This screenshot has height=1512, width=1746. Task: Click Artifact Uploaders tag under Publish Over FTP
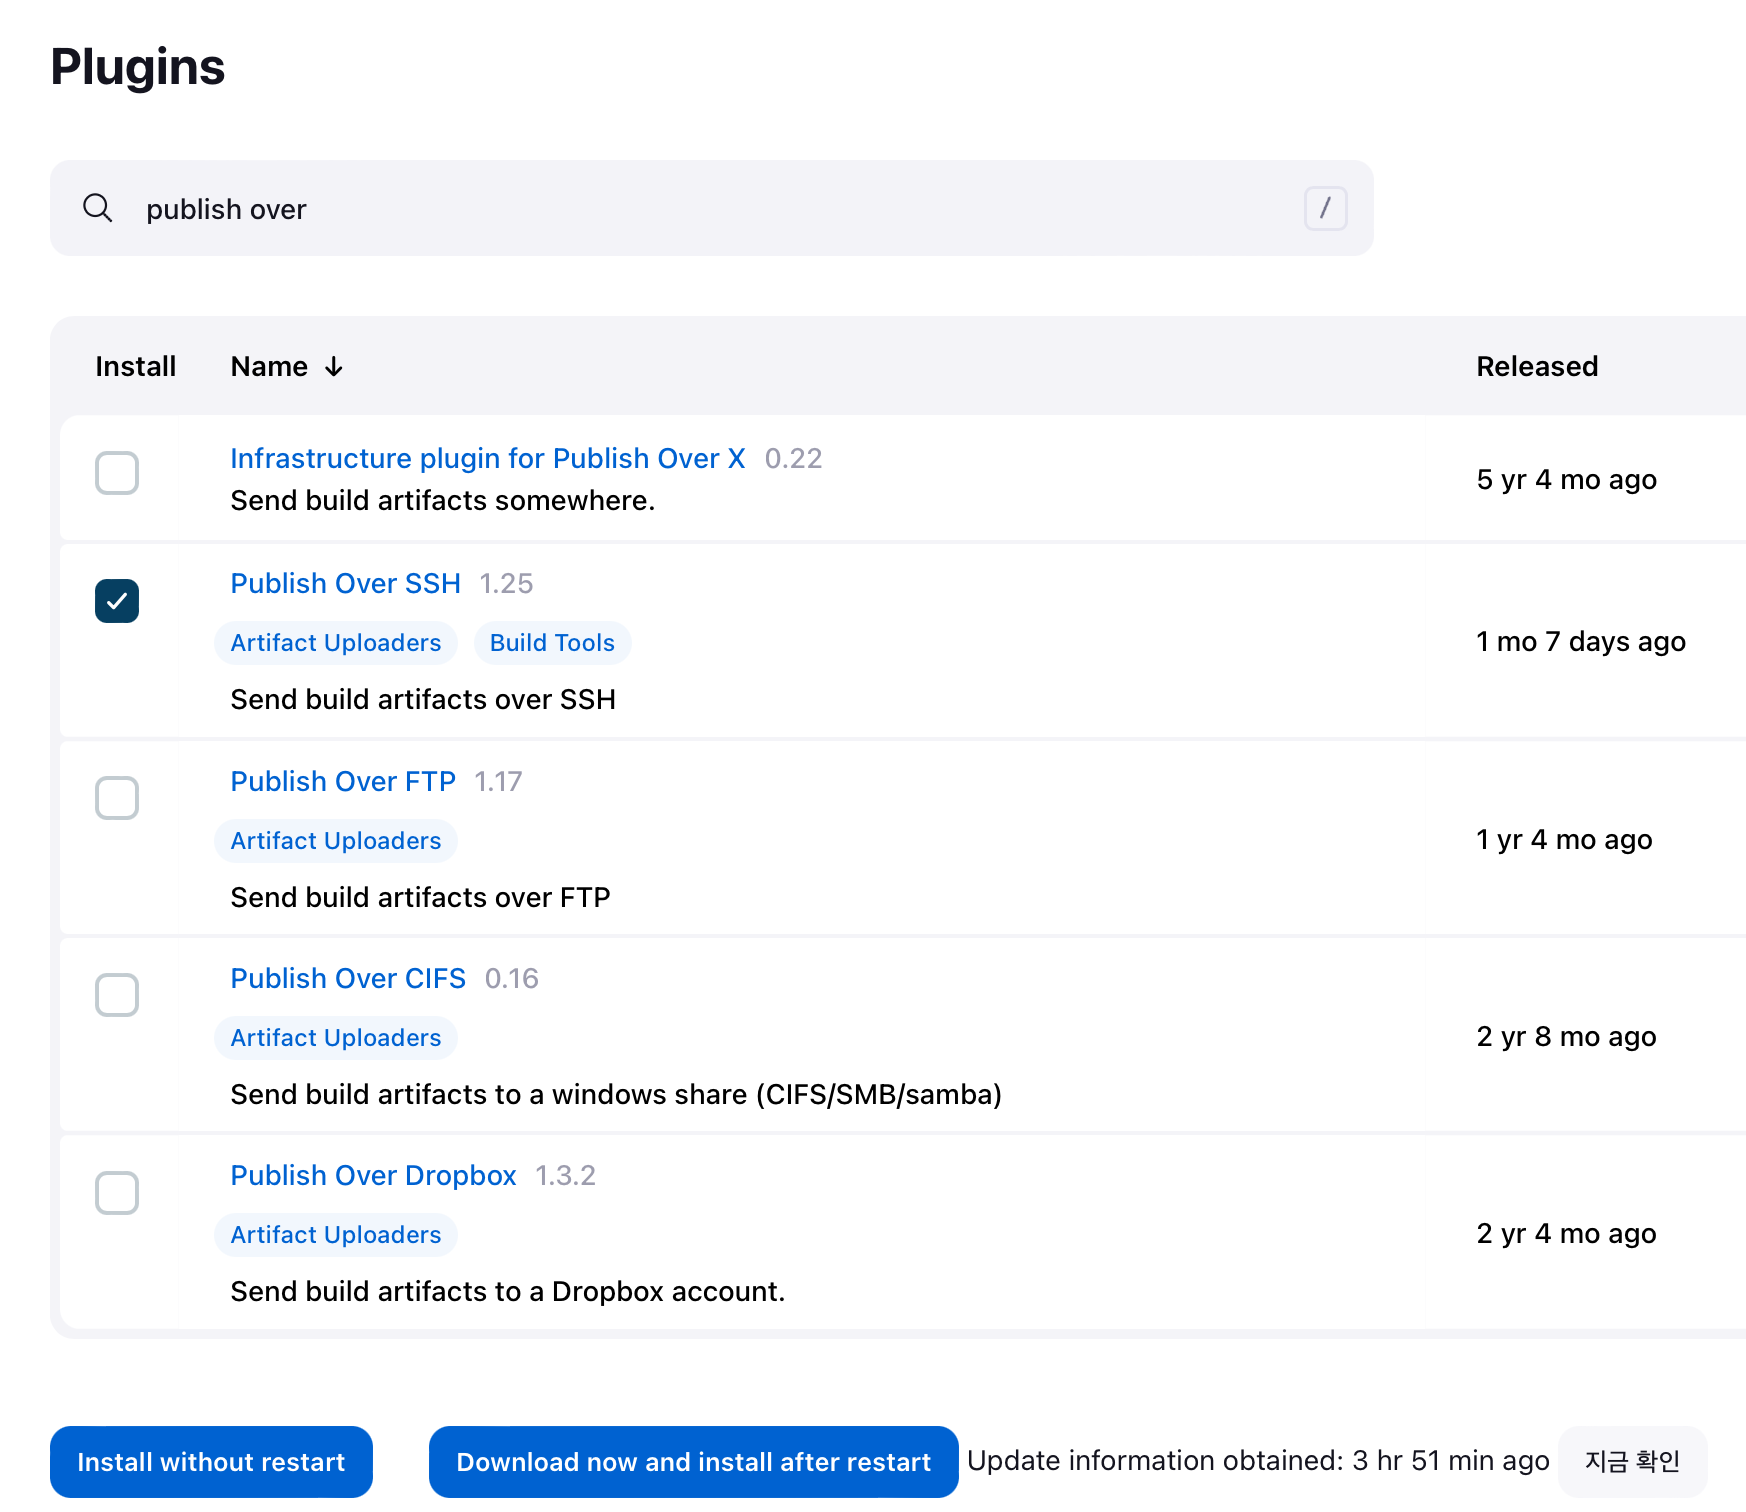coord(336,841)
